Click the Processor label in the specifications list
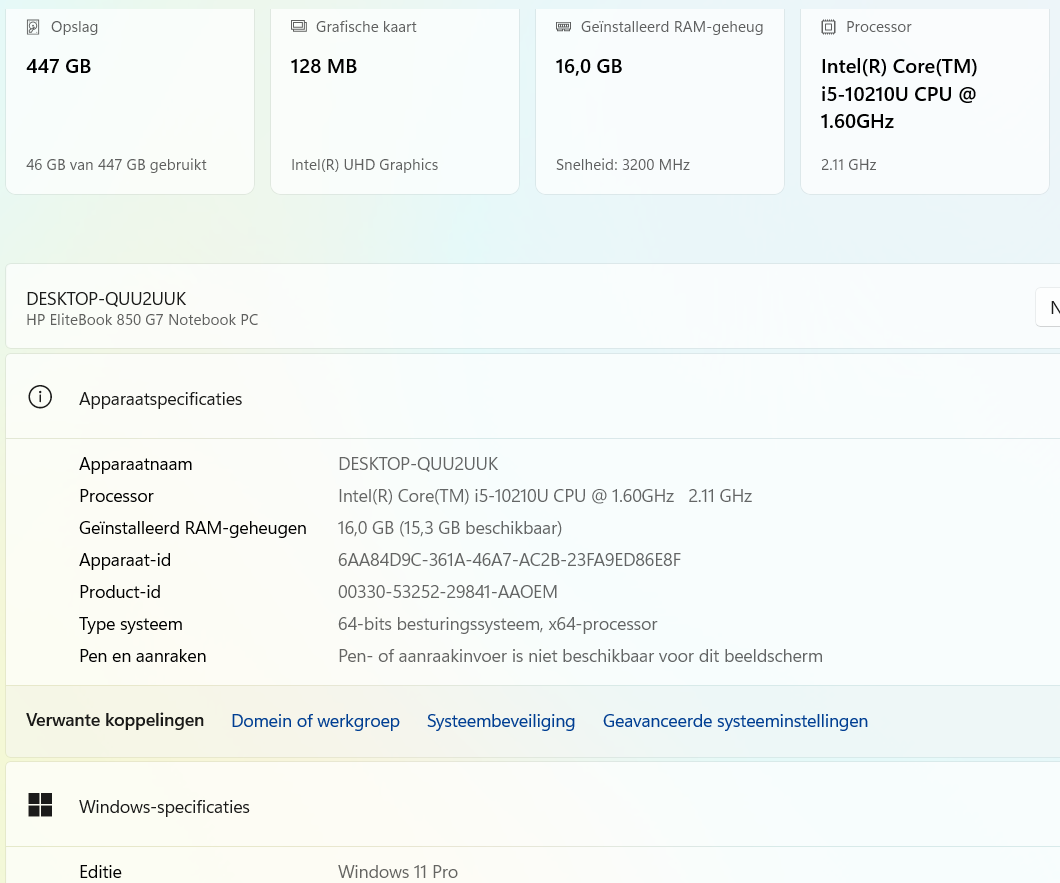The width and height of the screenshot is (1060, 883). [116, 496]
